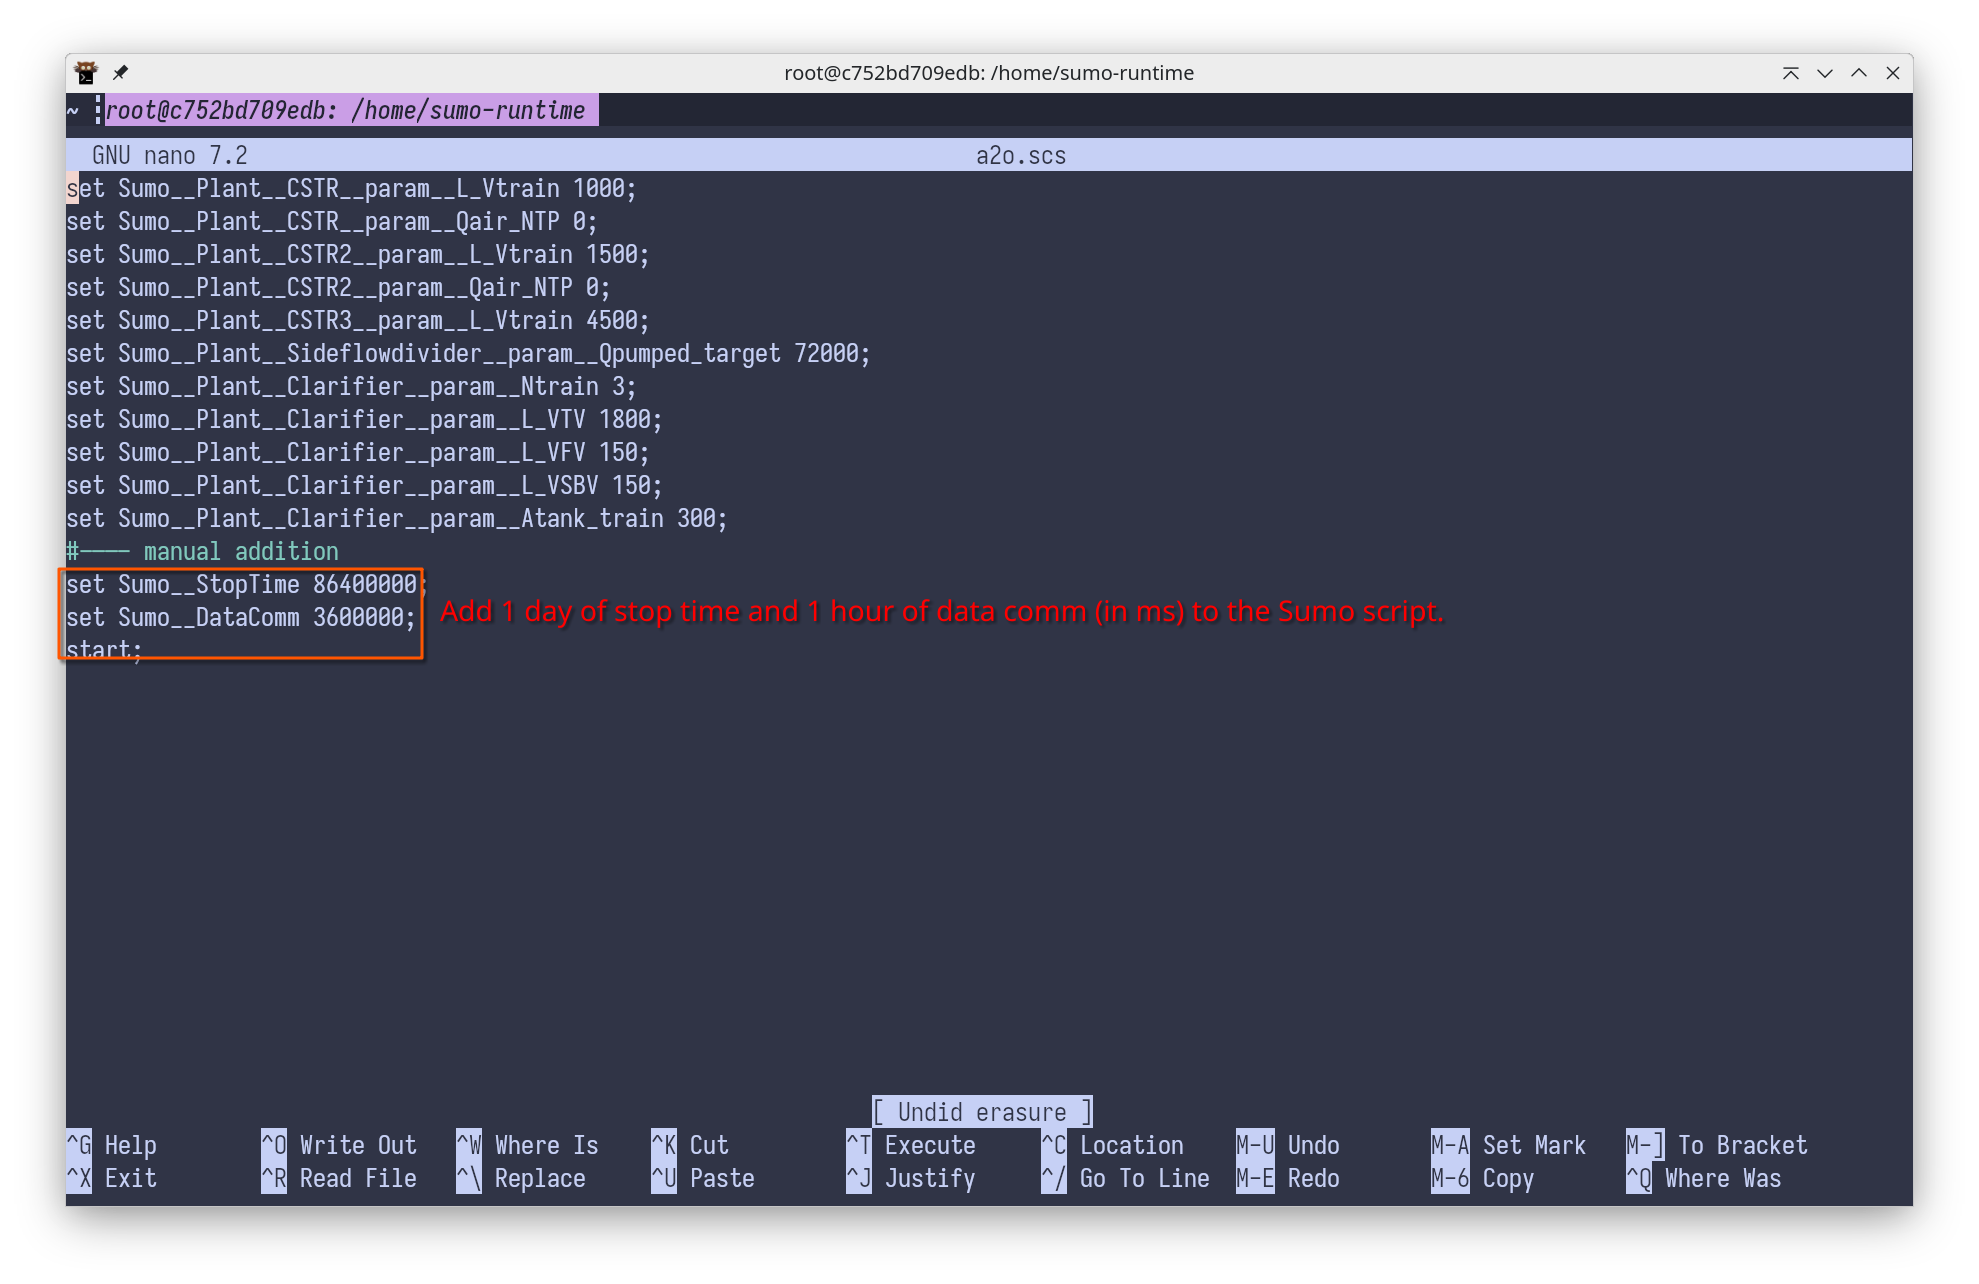Click the M-U Undo shortcut label
Viewport: 1979px width, 1284px height.
(x=1288, y=1145)
